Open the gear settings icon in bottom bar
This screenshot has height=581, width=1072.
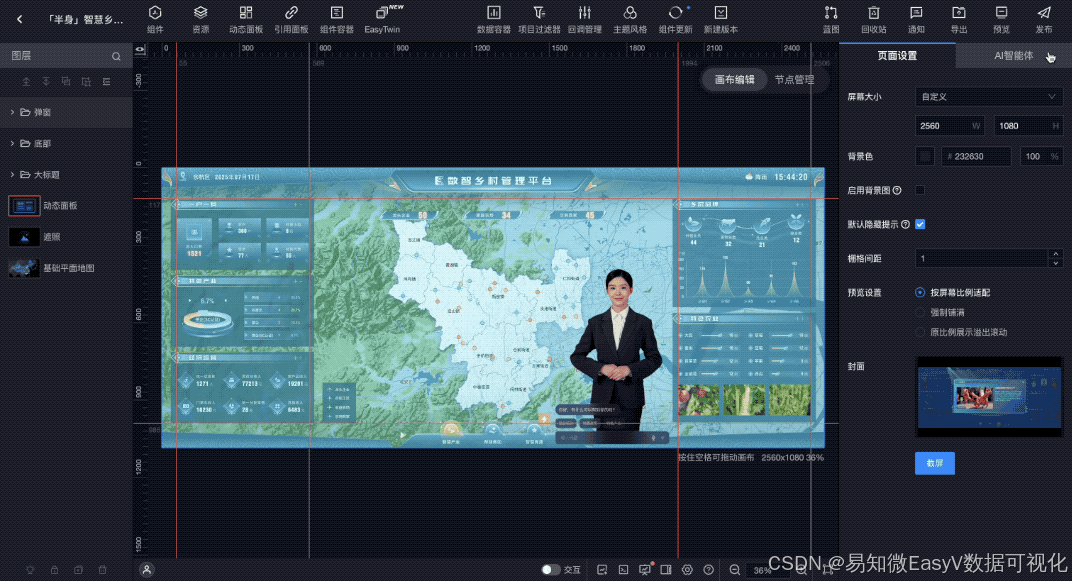pos(687,569)
